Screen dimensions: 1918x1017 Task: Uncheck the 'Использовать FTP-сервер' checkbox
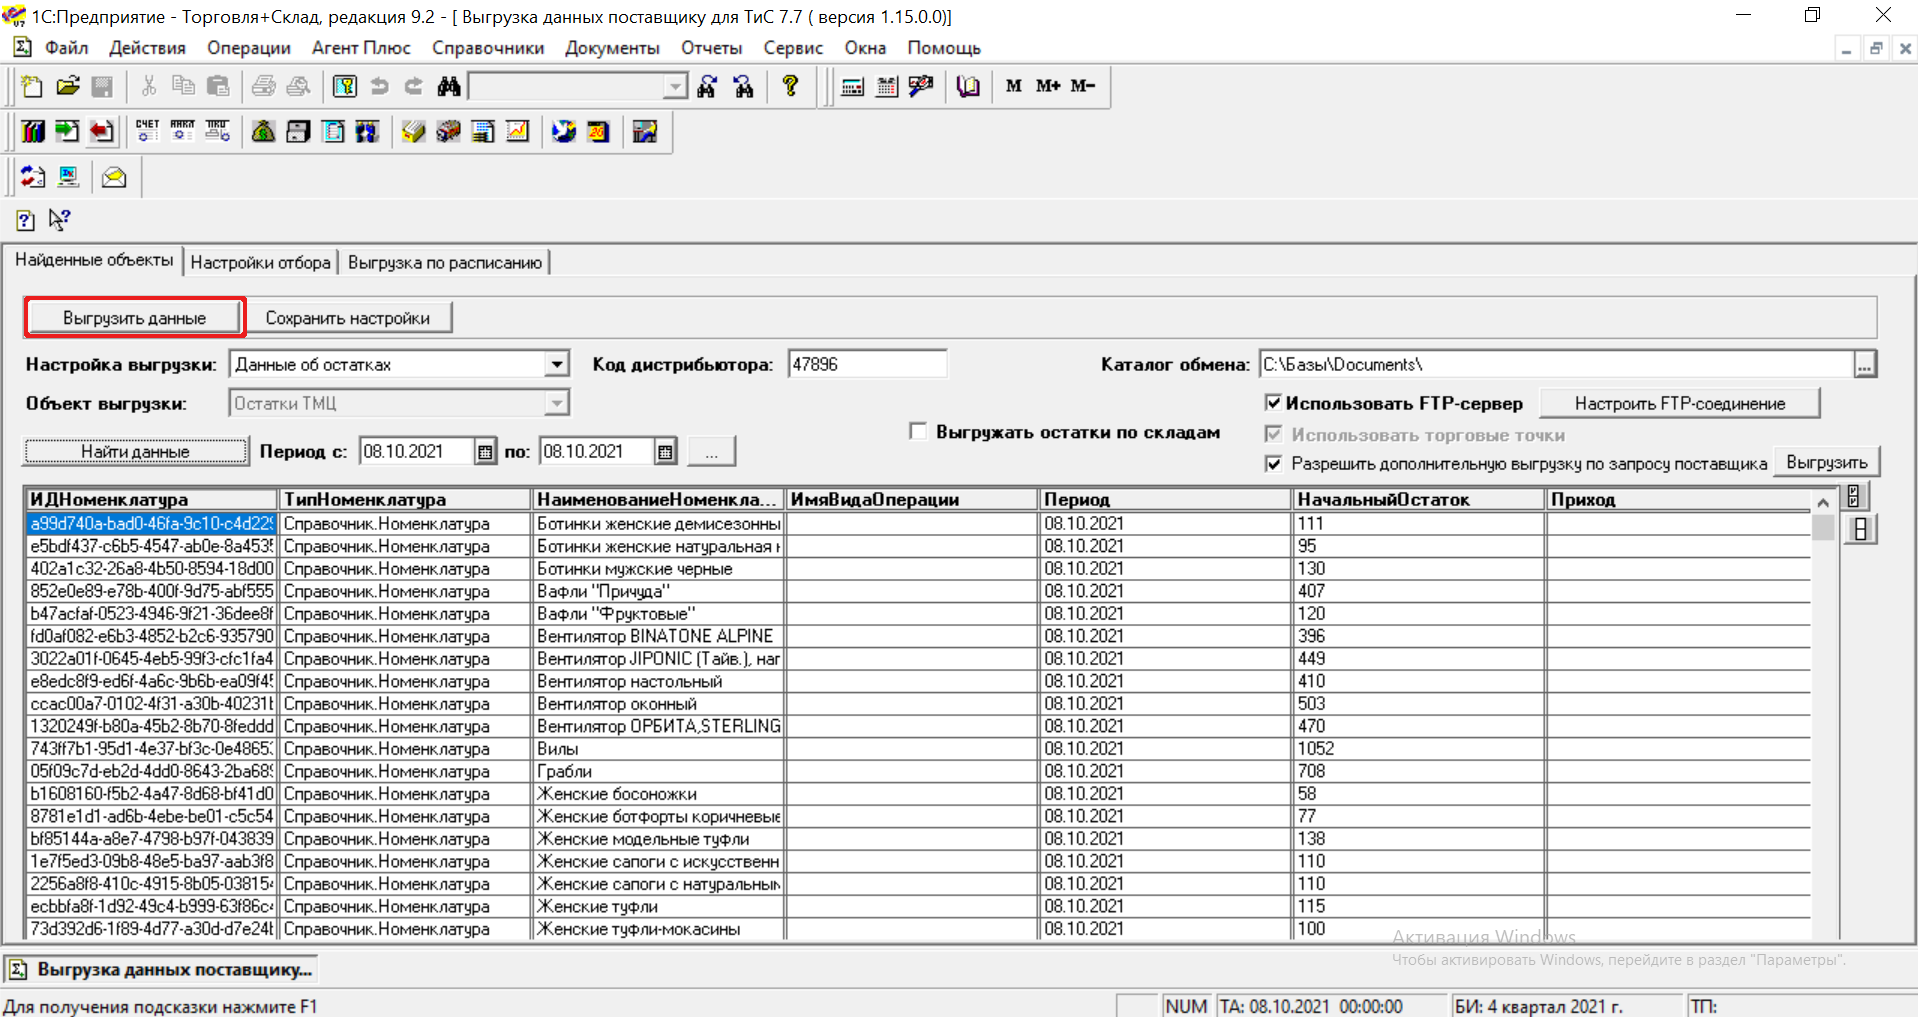pyautogui.click(x=1273, y=403)
